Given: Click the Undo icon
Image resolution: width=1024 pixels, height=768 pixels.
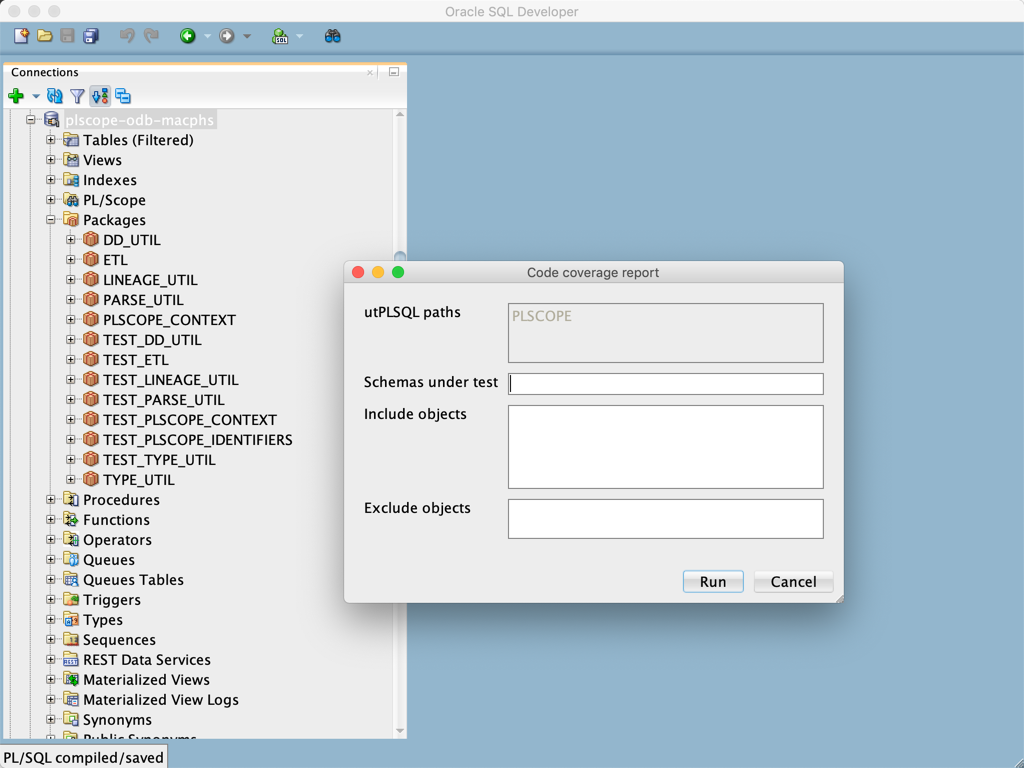Looking at the screenshot, I should click(x=127, y=35).
